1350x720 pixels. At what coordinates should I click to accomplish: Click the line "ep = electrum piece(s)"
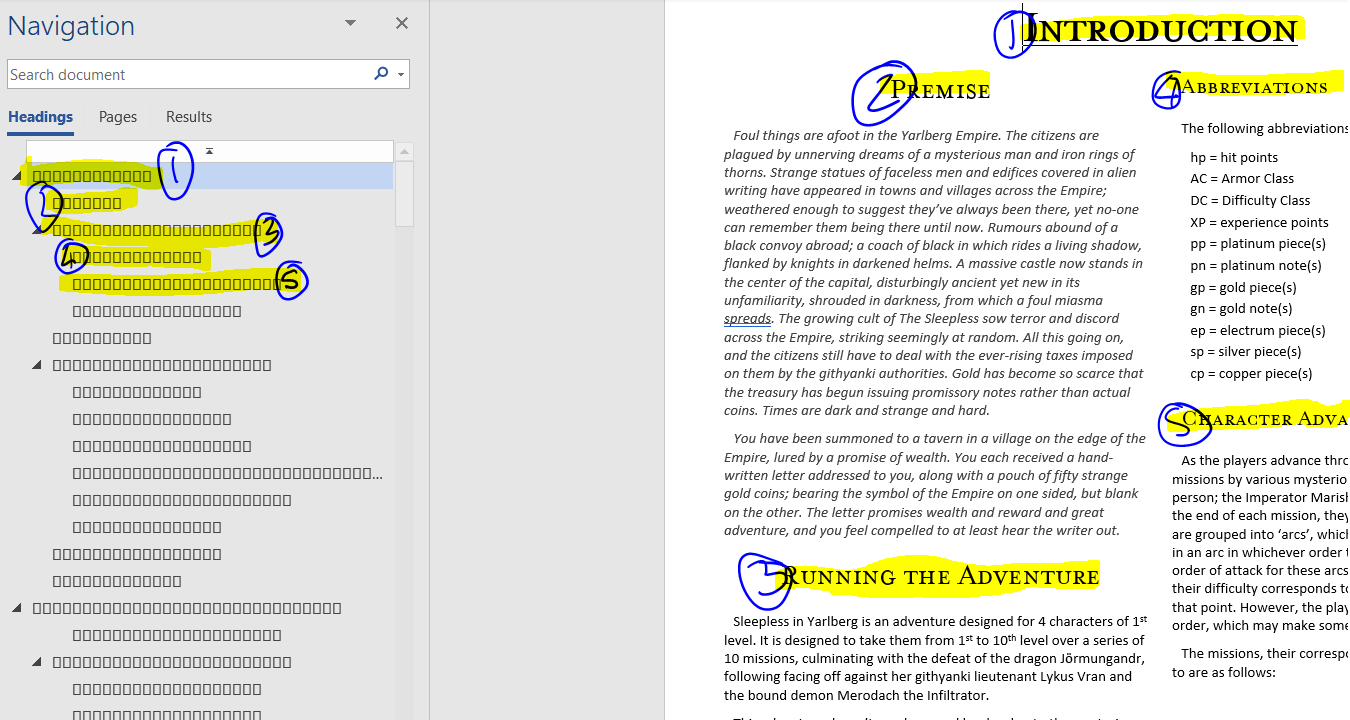click(1258, 331)
